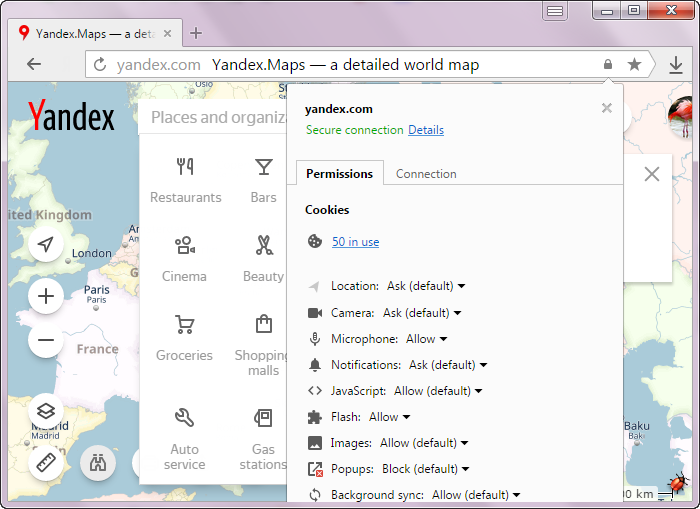Viewport: 700px width, 509px height.
Task: Click the London label on map
Action: point(92,253)
